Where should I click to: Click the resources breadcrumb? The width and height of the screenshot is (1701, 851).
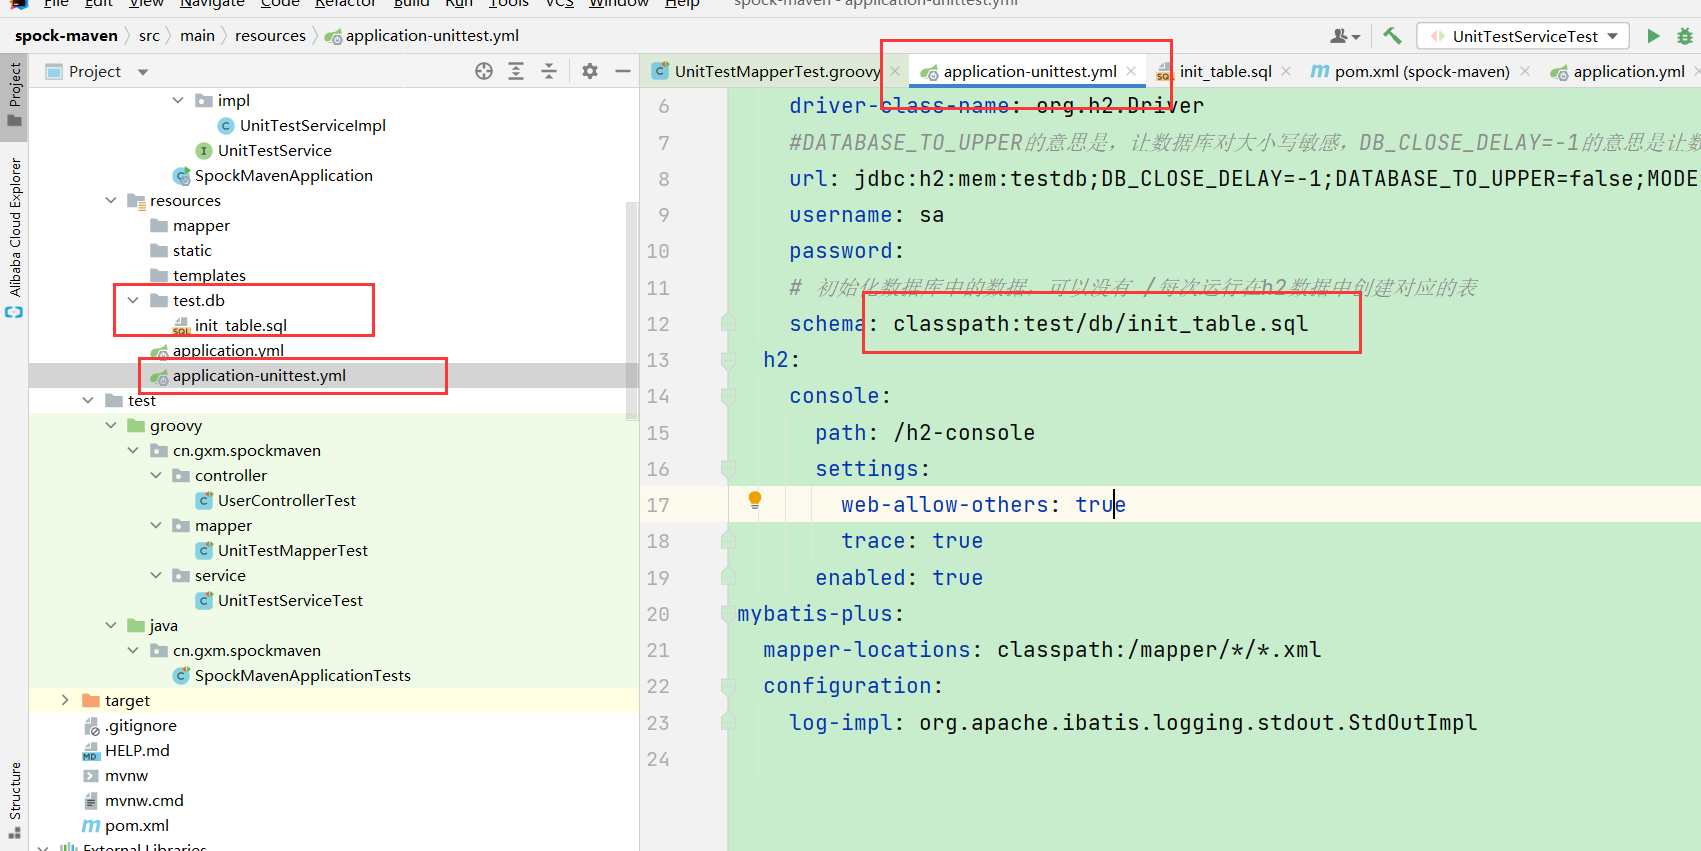click(270, 36)
